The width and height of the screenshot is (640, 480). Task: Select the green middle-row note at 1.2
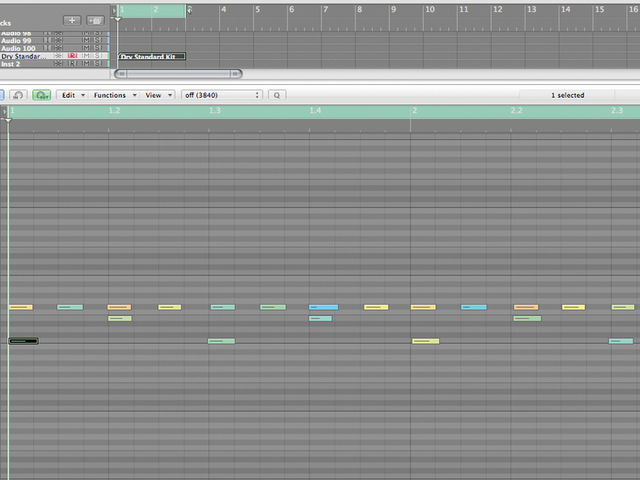(x=120, y=318)
